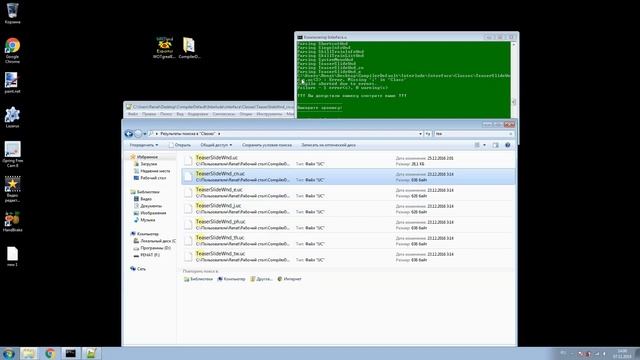Go forward in the Explorer window

(138, 133)
